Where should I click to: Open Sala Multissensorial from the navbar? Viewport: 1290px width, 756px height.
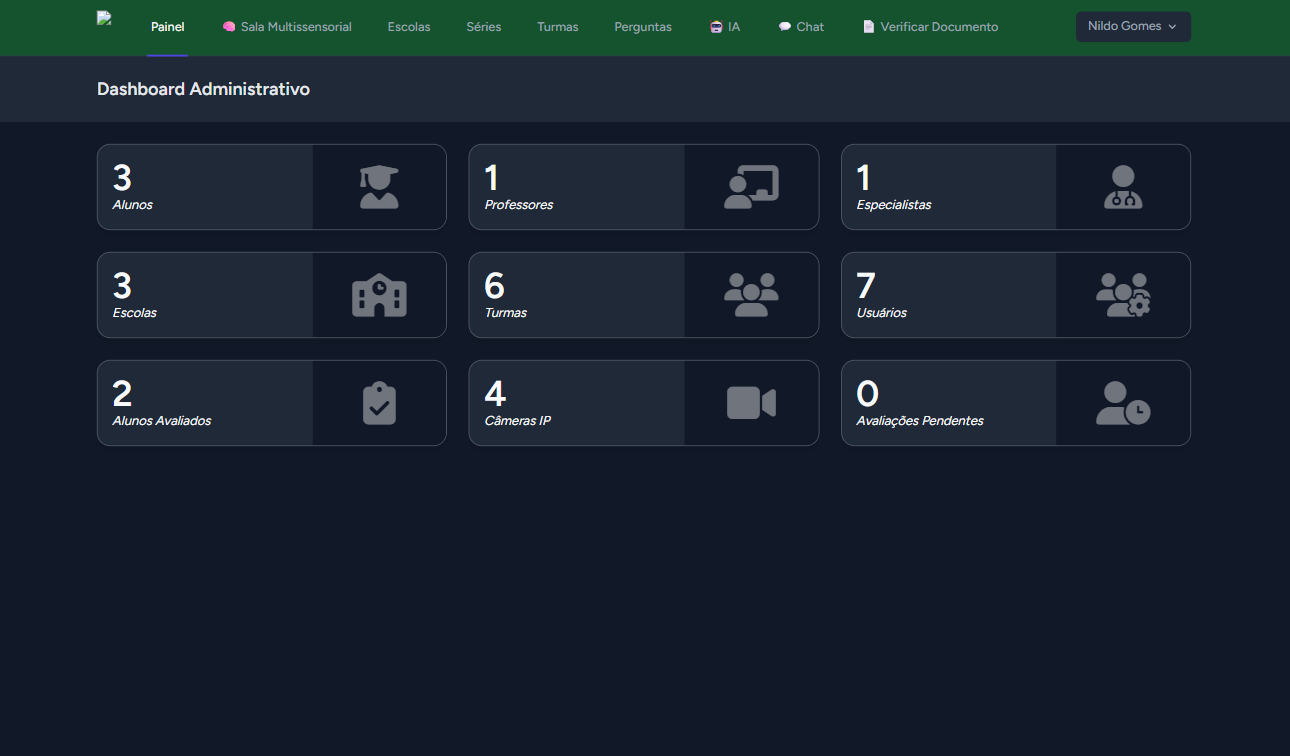287,27
